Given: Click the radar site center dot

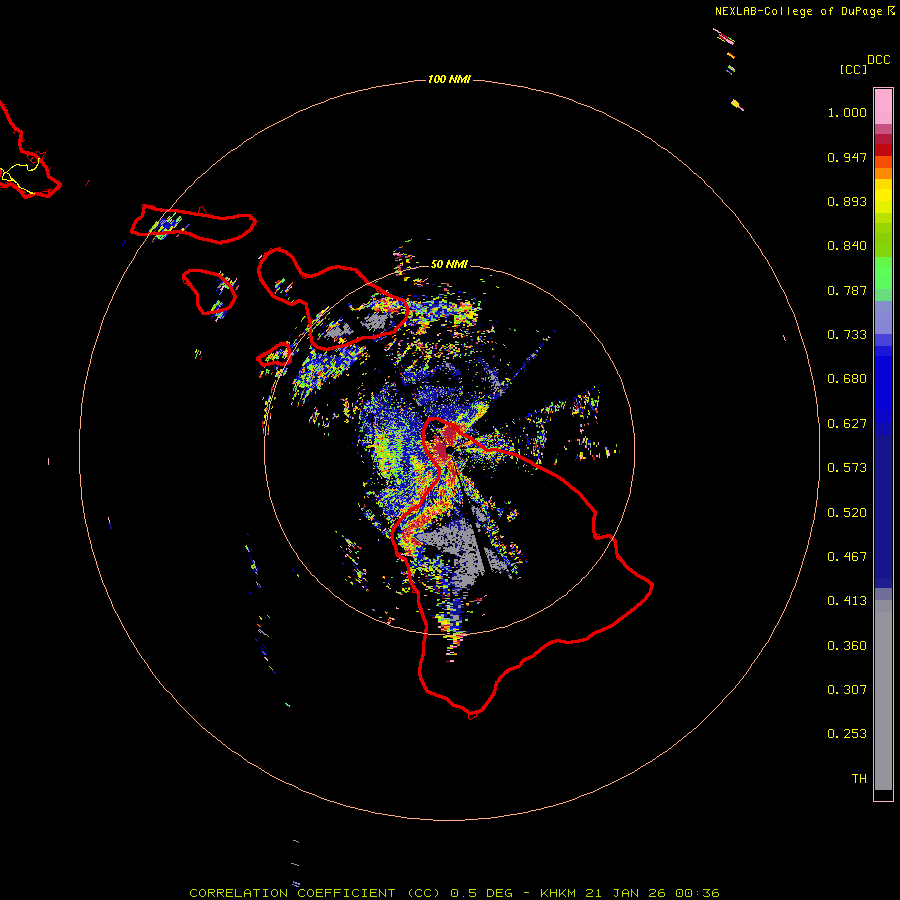Looking at the screenshot, I should click(x=450, y=451).
